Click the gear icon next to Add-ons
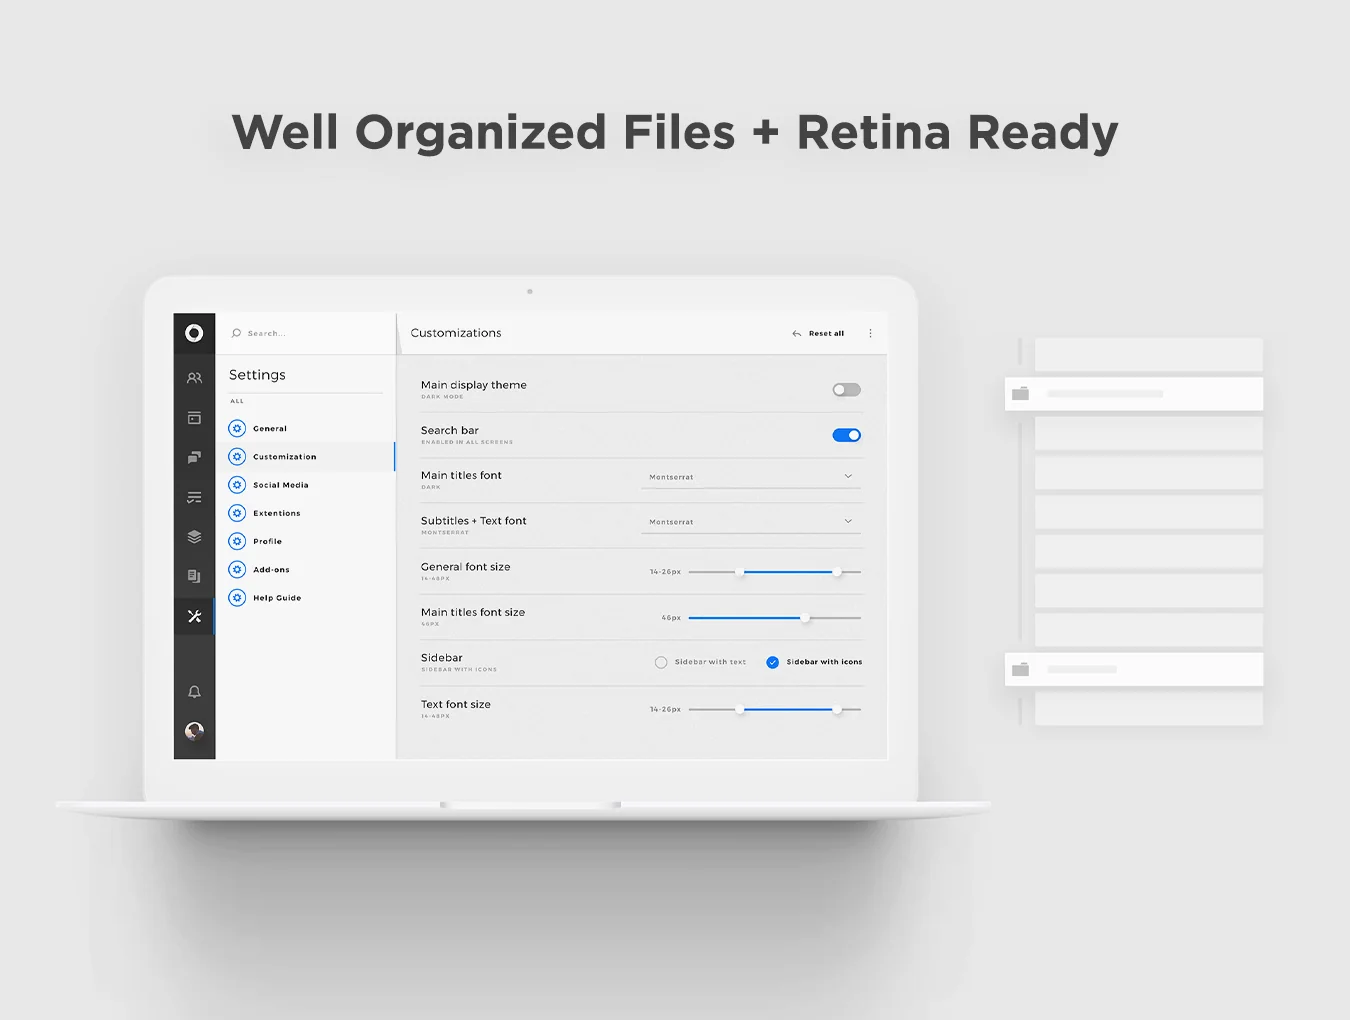Screen dimensions: 1350x1020 pyautogui.click(x=237, y=569)
